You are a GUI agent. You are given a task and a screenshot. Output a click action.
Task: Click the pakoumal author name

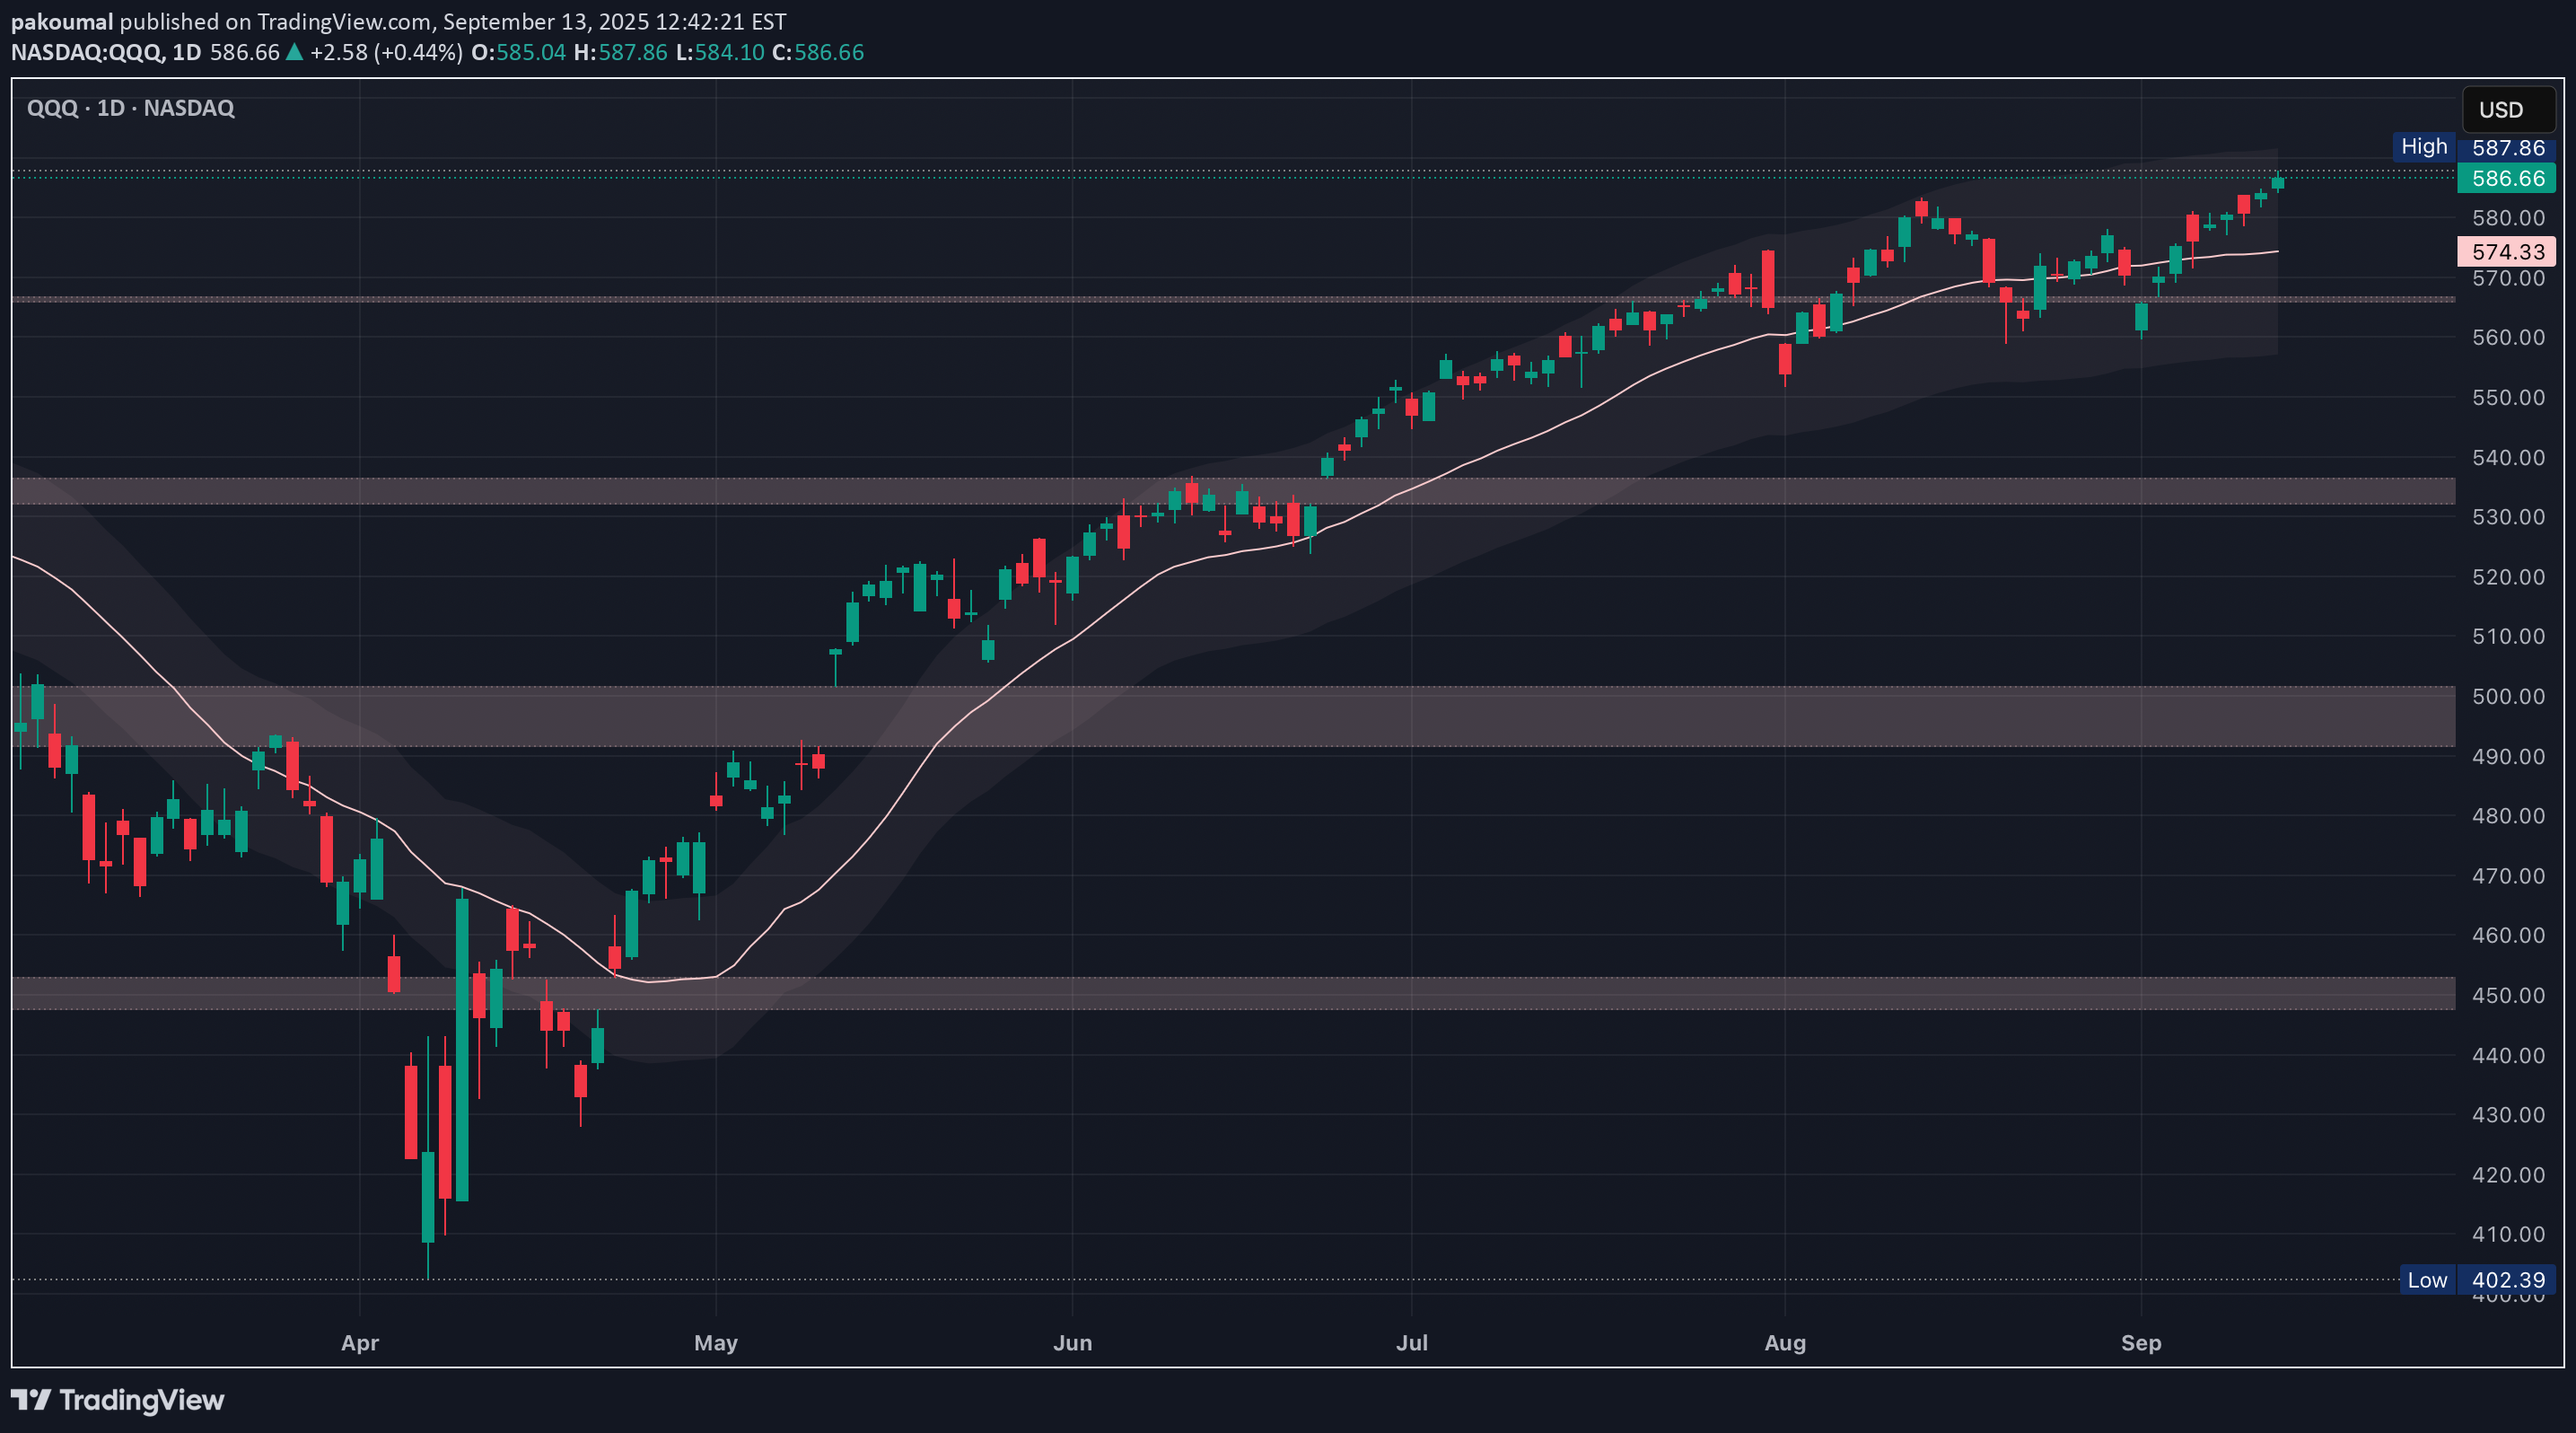click(x=62, y=21)
